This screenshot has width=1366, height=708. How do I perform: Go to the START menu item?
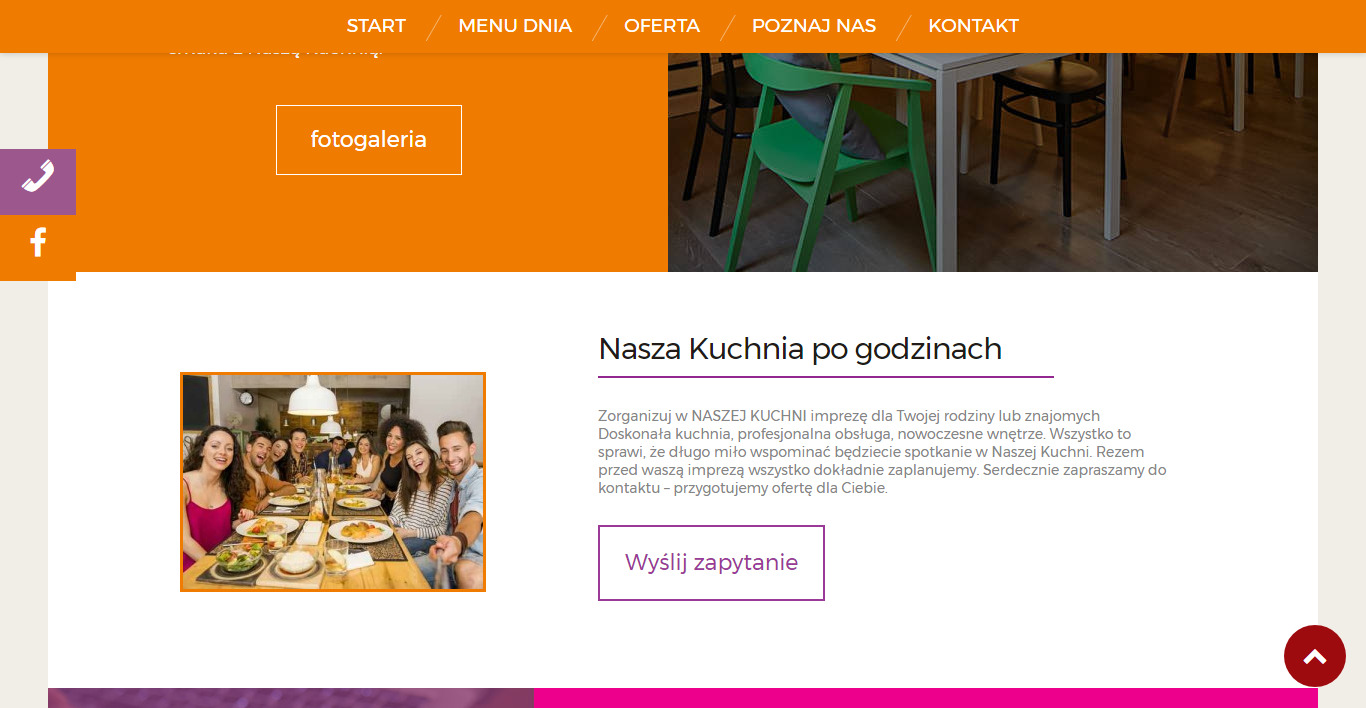tap(376, 26)
